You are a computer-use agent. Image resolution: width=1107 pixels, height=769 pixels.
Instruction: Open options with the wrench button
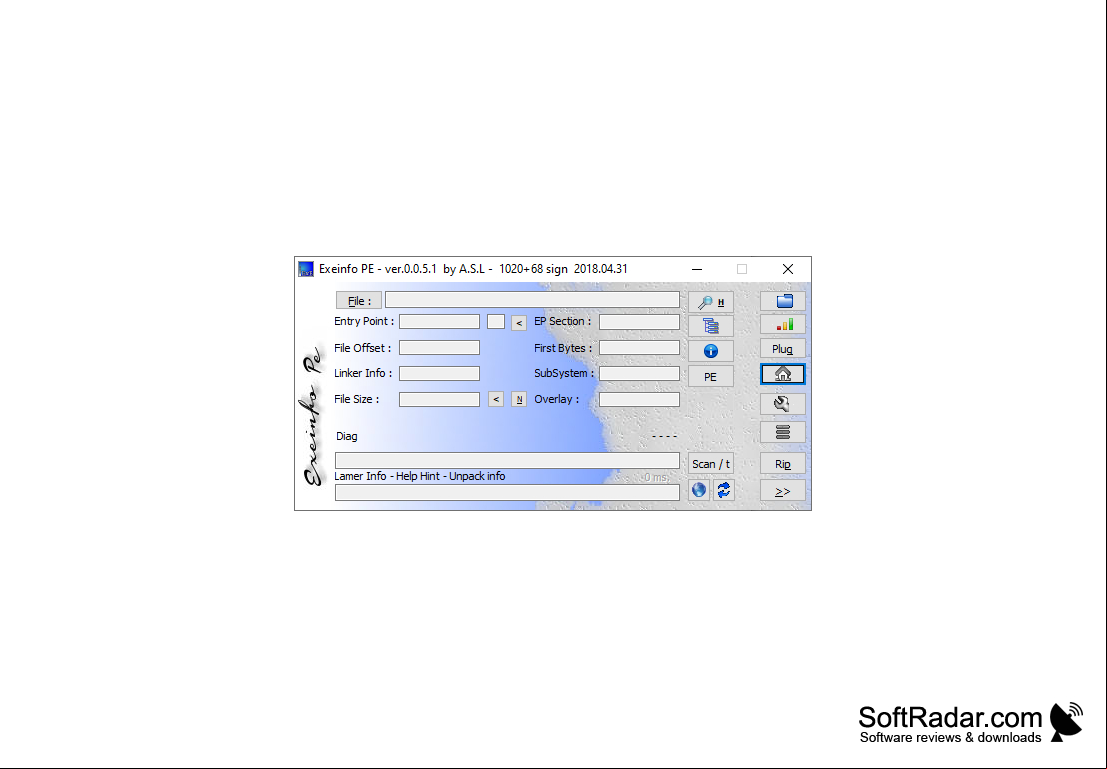[x=783, y=403]
